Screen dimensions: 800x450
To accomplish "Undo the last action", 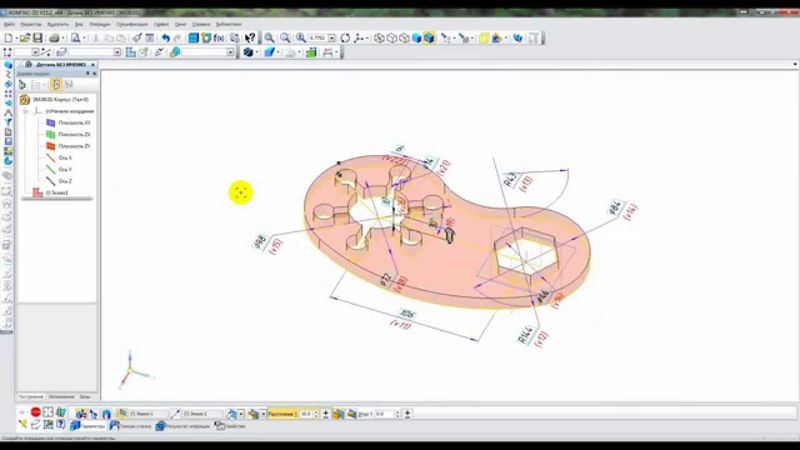I will click(165, 38).
